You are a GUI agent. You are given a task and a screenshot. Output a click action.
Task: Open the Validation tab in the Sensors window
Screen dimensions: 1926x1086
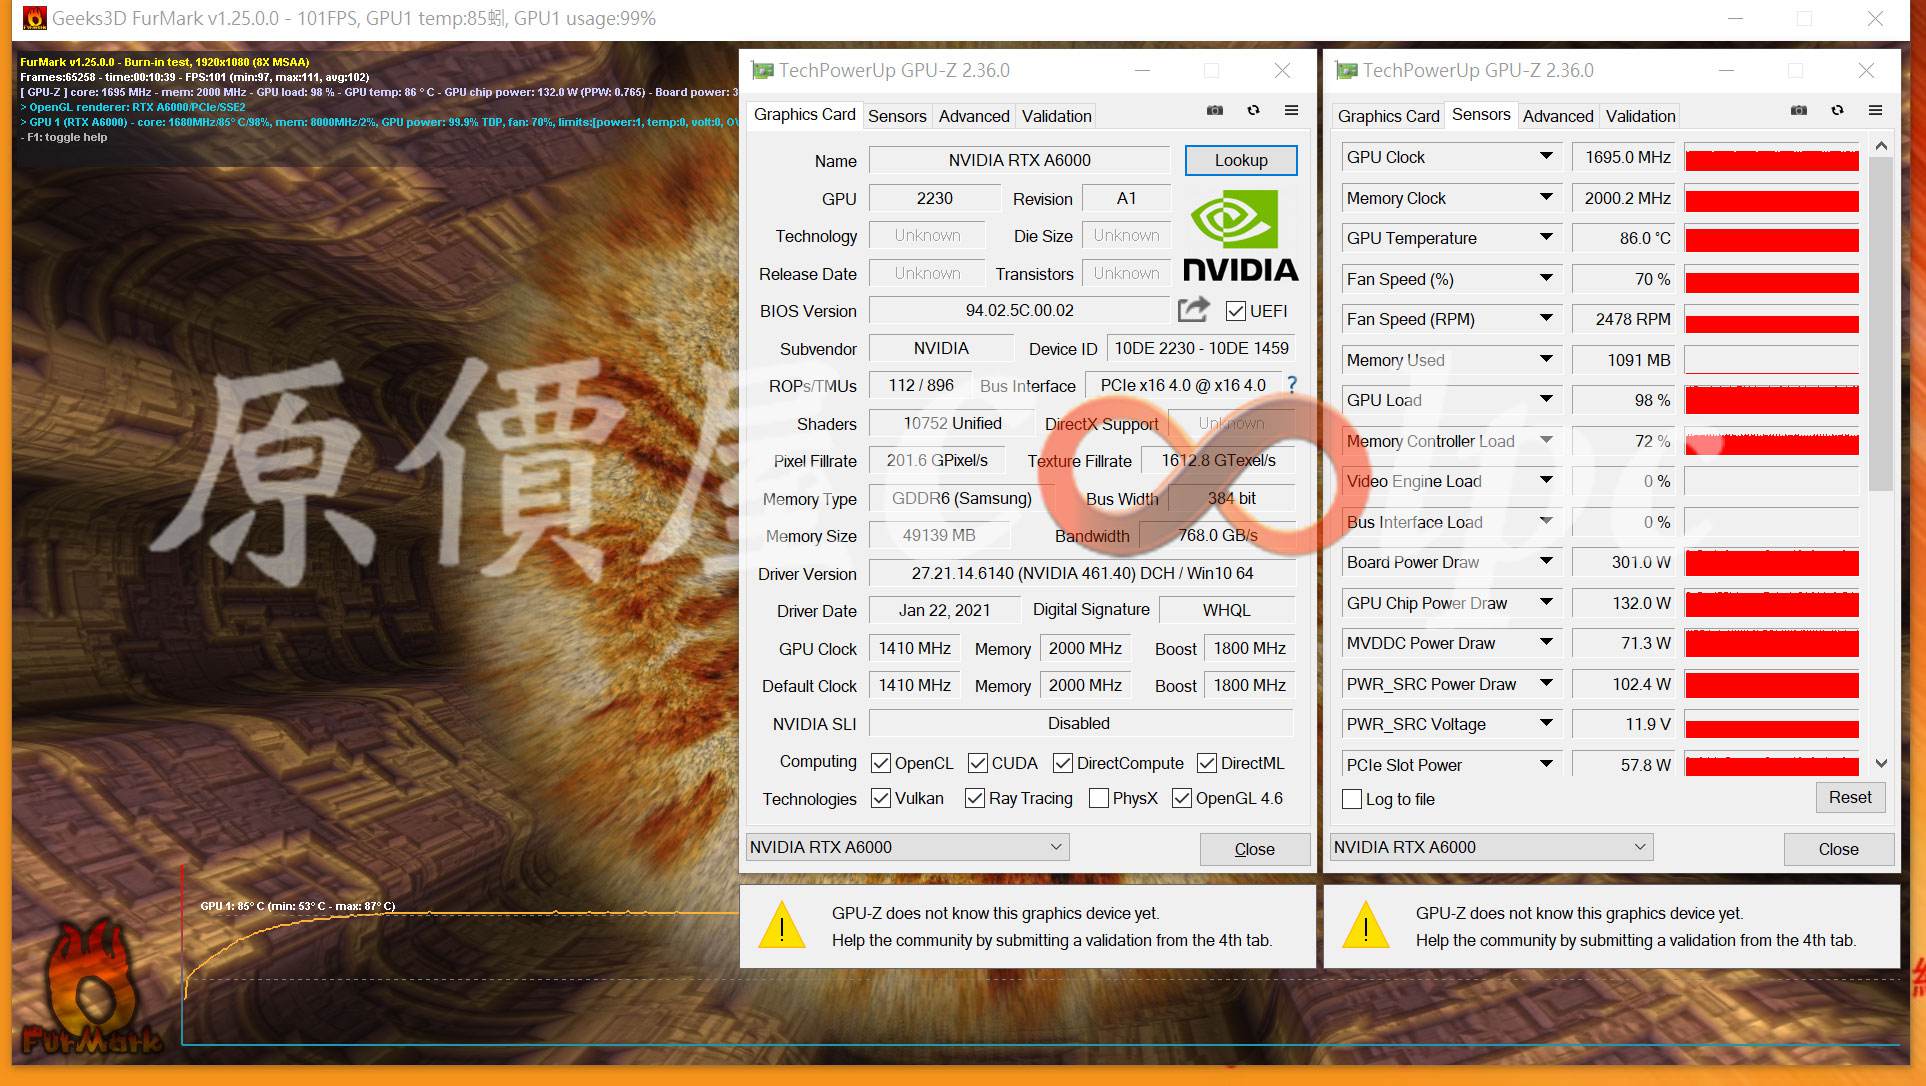point(1640,116)
